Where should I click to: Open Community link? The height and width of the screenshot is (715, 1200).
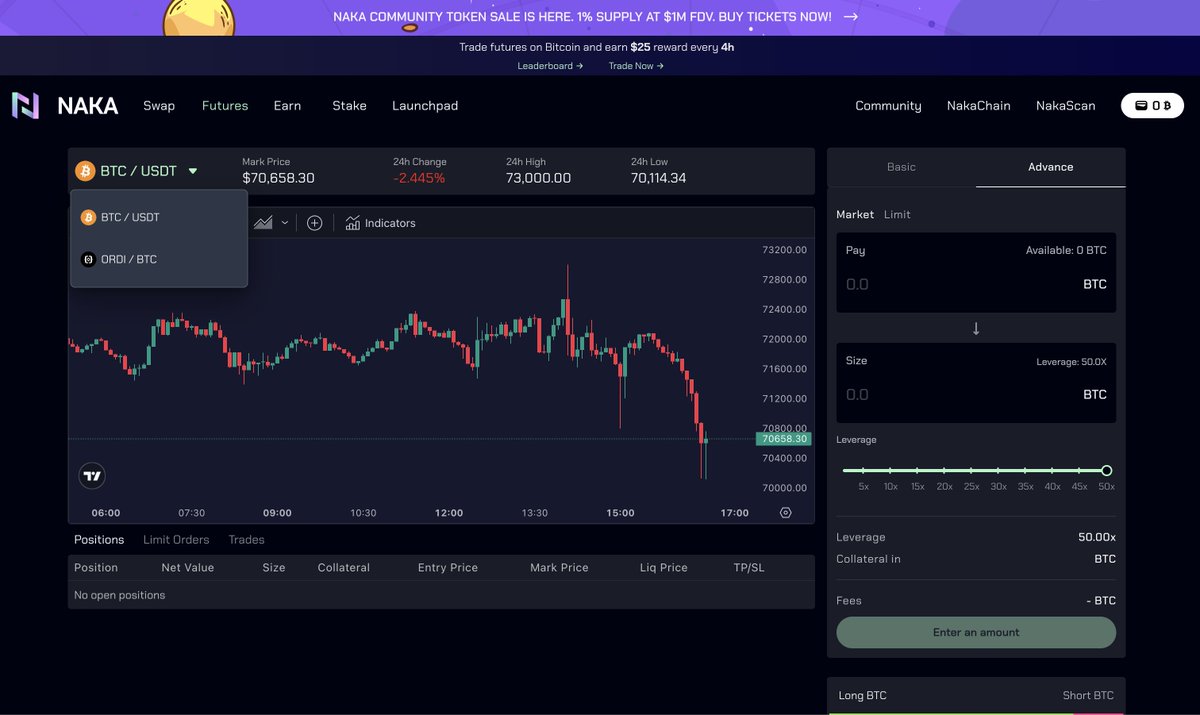(x=888, y=105)
